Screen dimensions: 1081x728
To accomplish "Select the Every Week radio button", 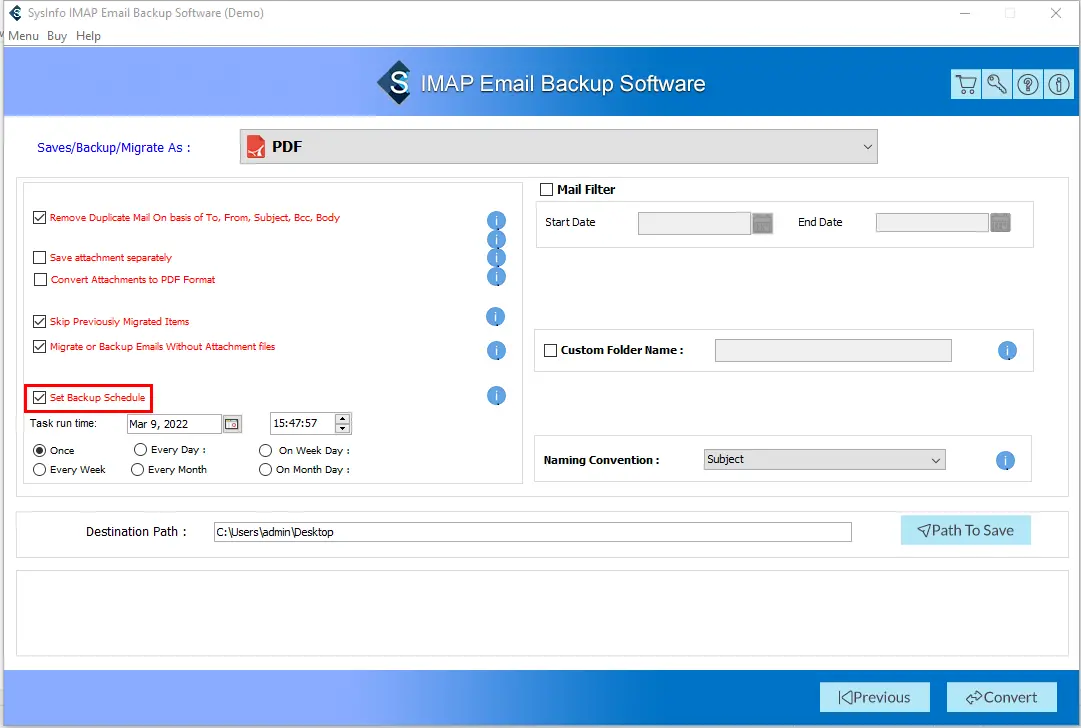I will point(40,469).
